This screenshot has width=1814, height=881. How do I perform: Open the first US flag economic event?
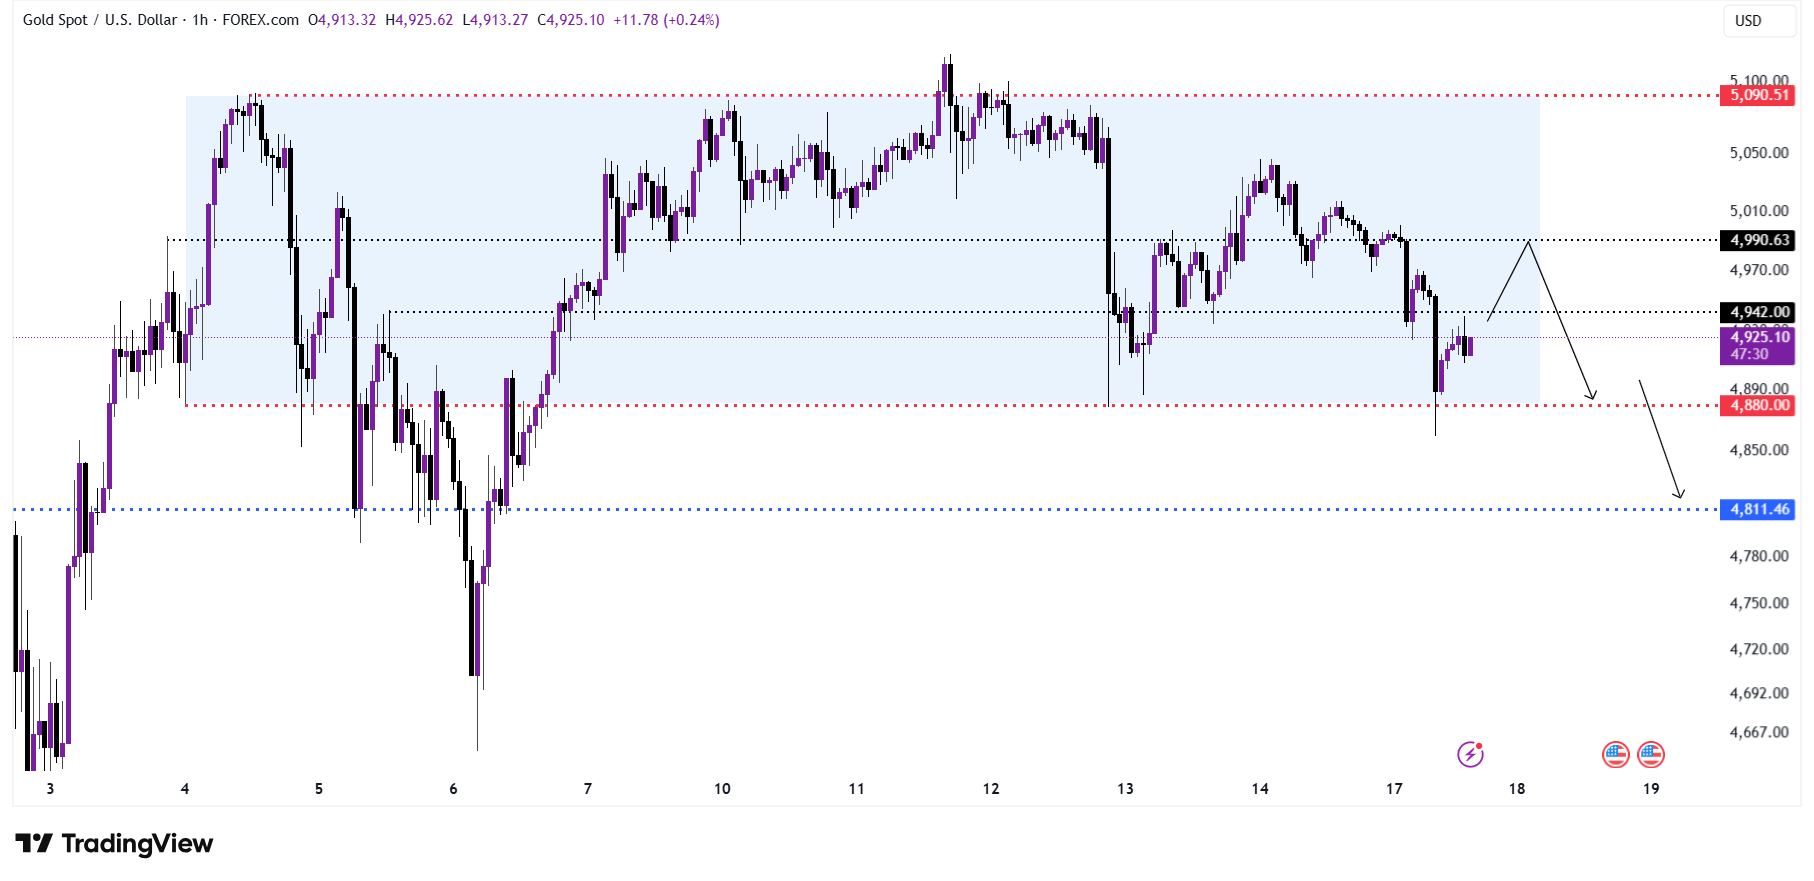1616,754
